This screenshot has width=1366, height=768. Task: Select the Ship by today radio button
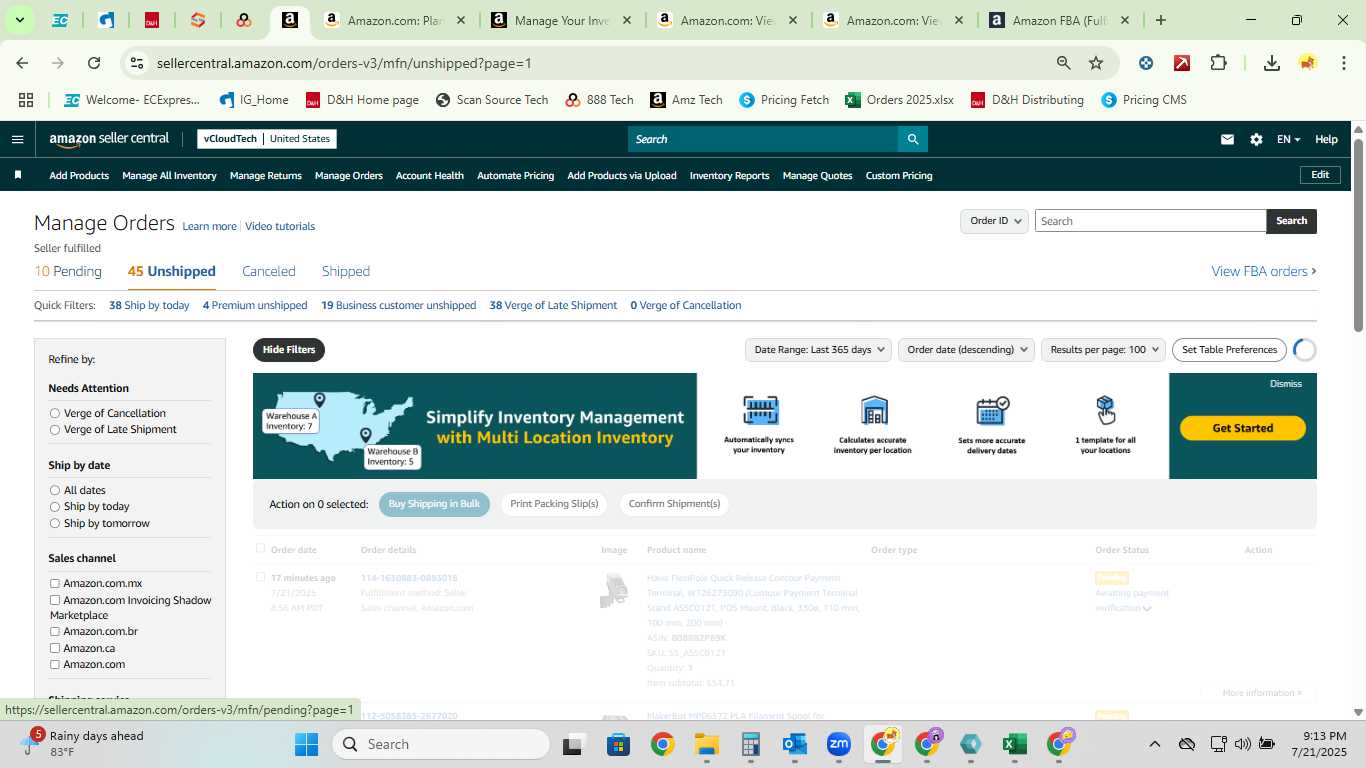tap(55, 507)
